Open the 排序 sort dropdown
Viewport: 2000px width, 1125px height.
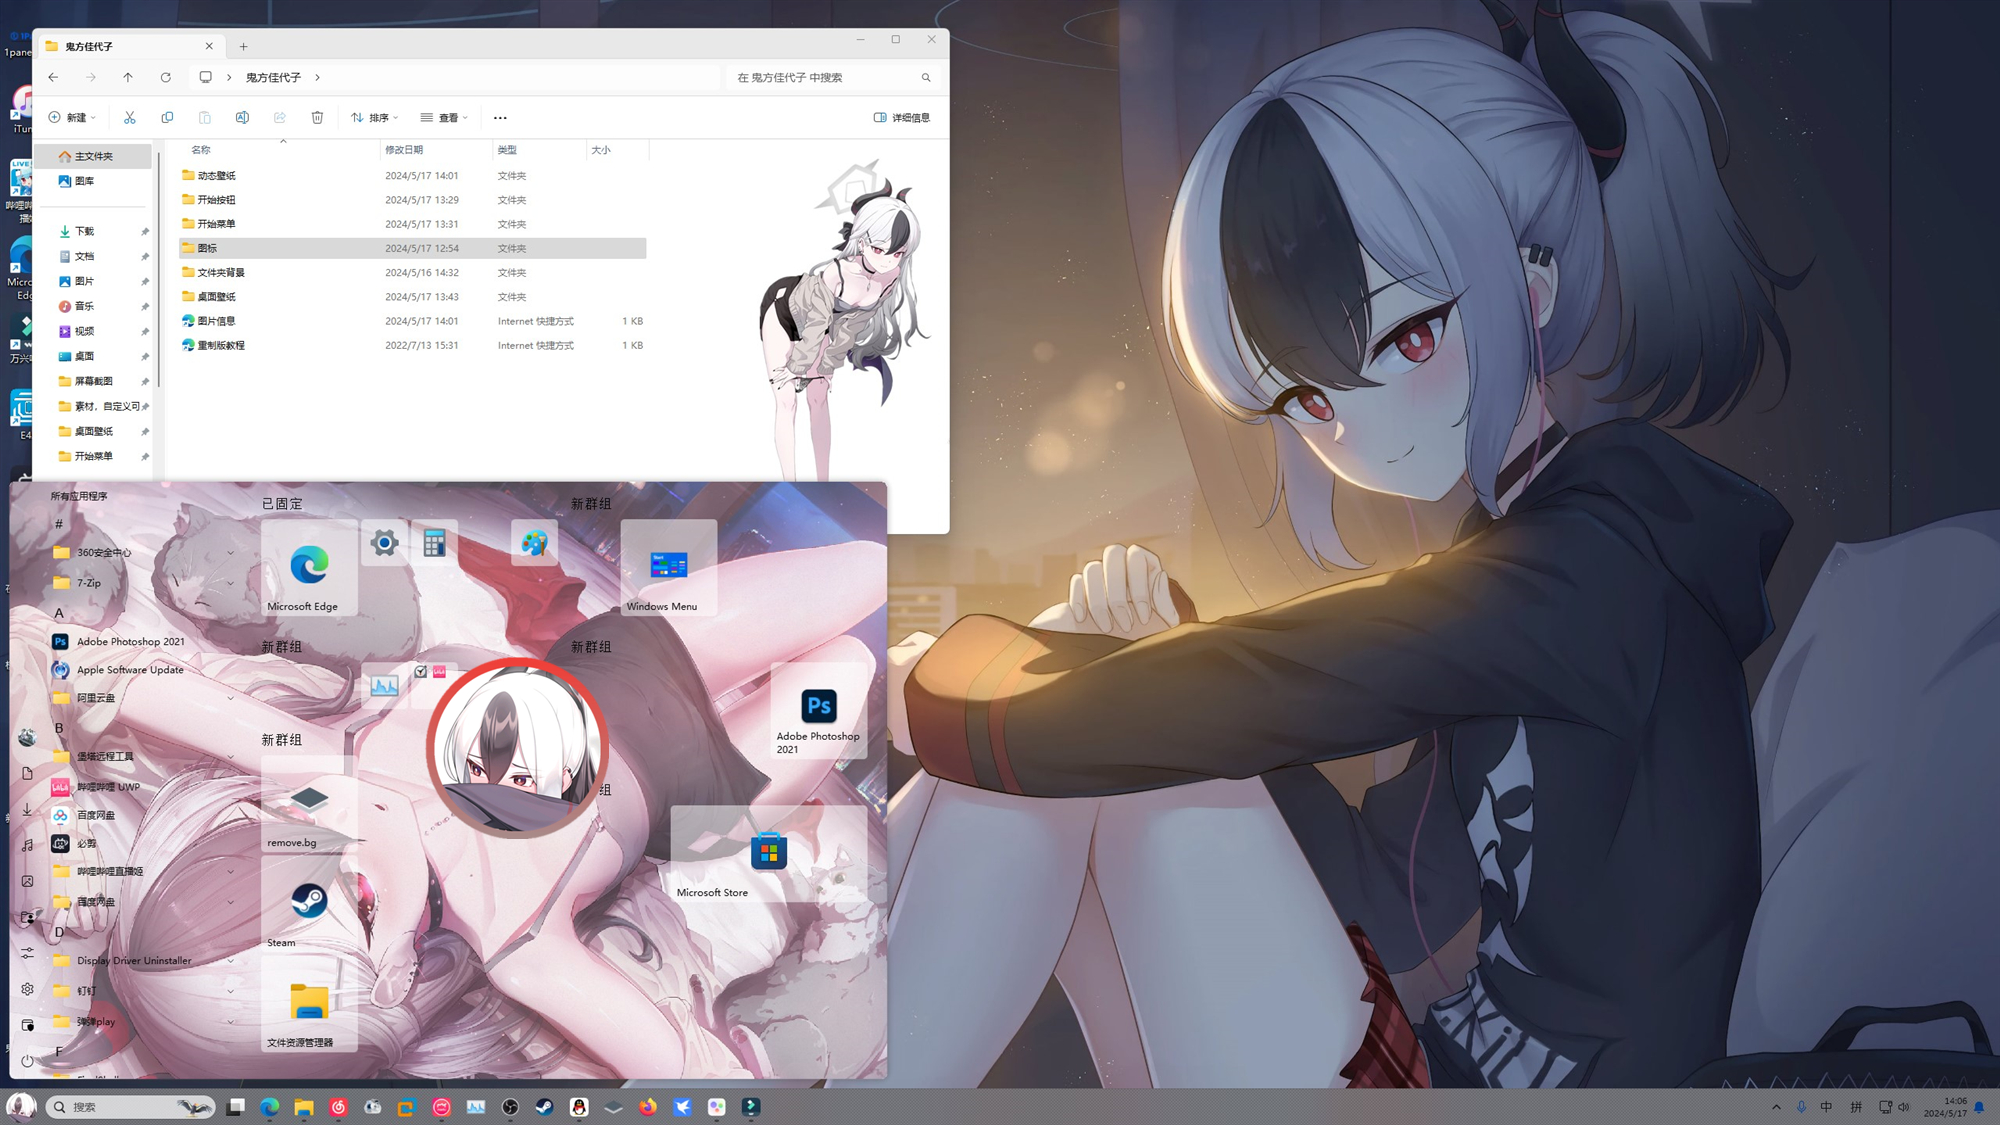(375, 118)
